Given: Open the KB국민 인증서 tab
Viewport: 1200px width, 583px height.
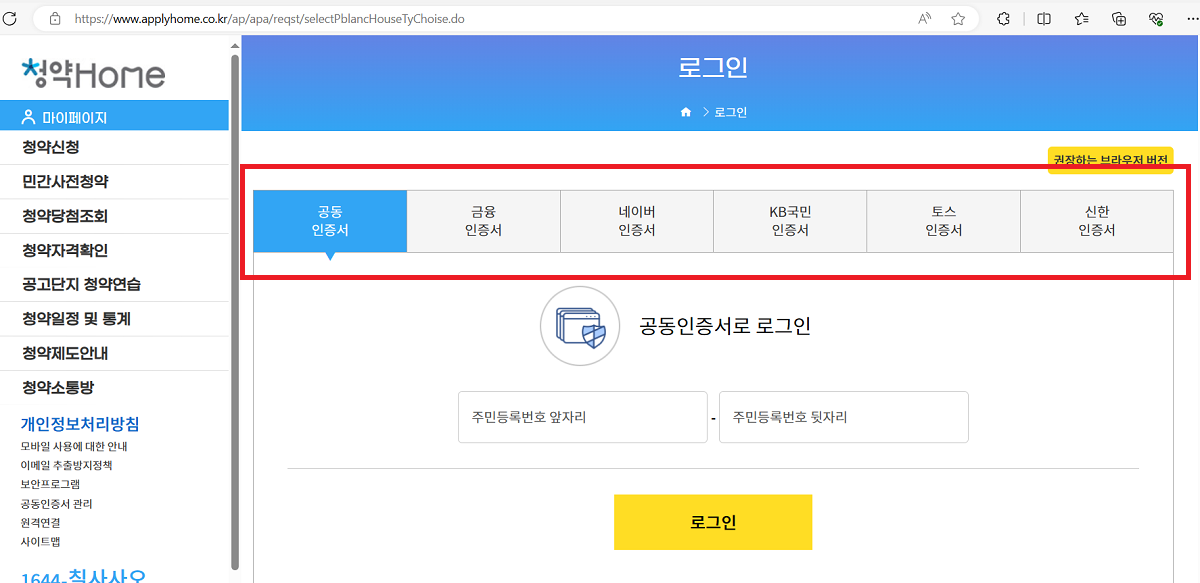Looking at the screenshot, I should tap(790, 221).
